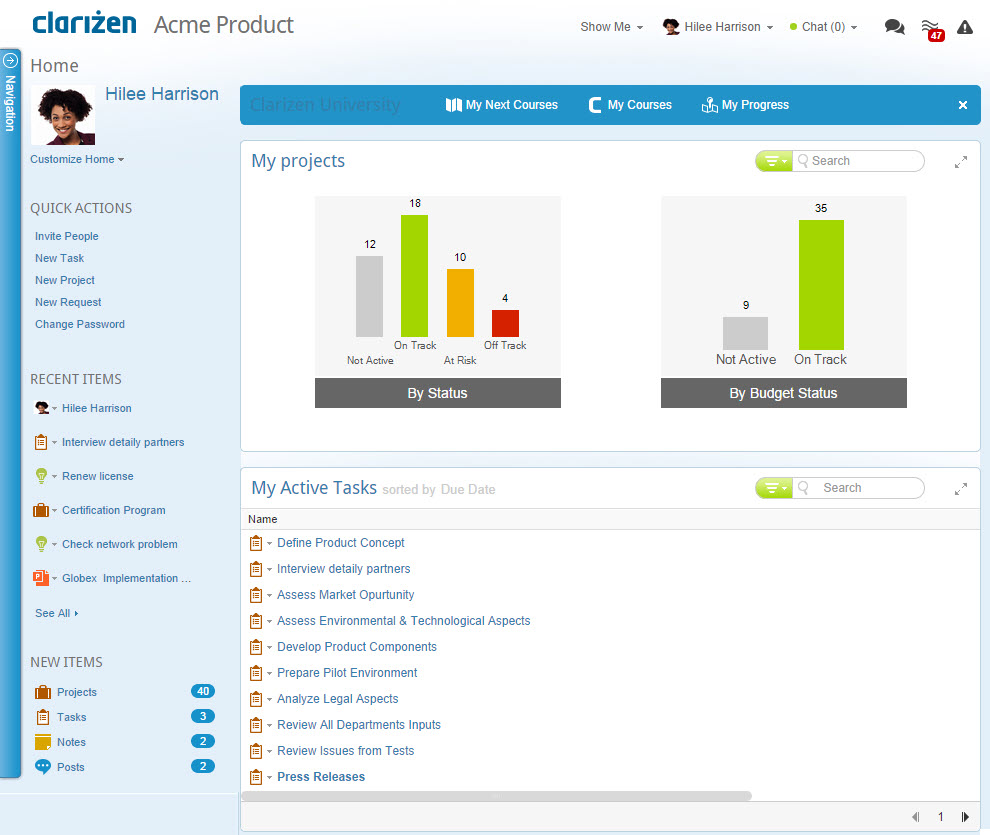Open the Assess Environmental & Technological Aspects task

coord(403,621)
